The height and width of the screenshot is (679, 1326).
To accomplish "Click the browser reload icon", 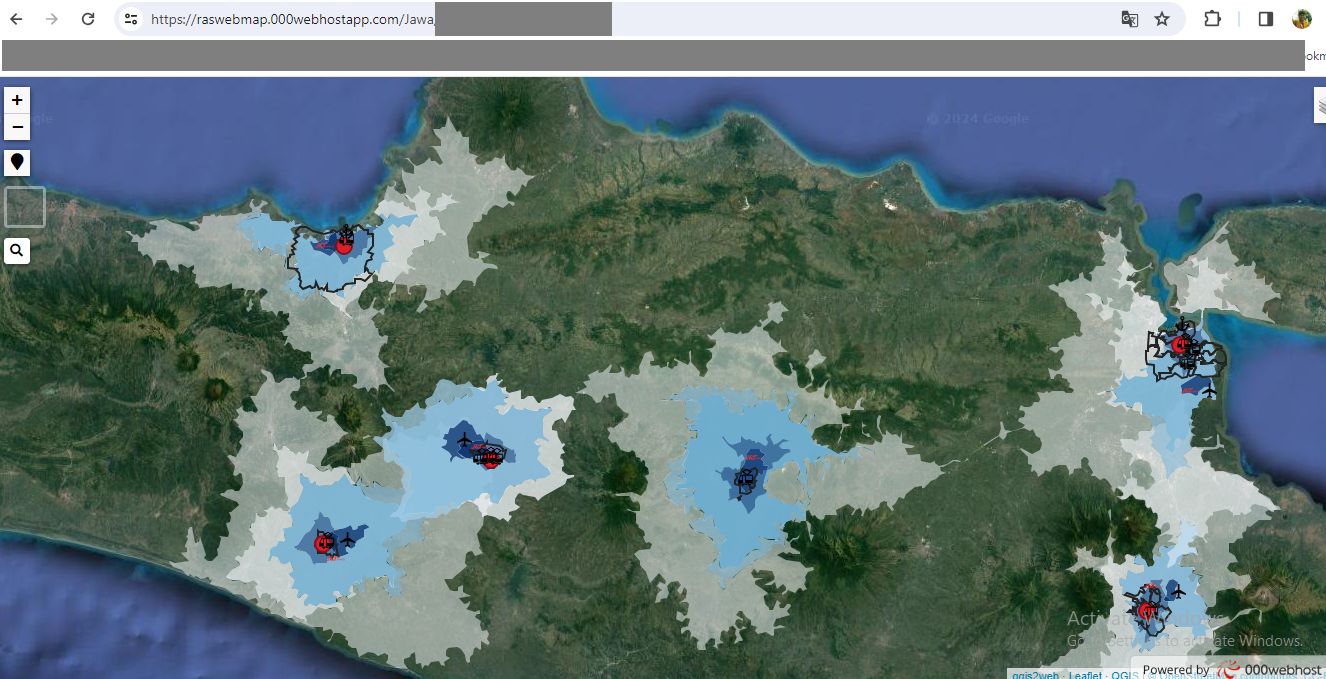I will [88, 18].
